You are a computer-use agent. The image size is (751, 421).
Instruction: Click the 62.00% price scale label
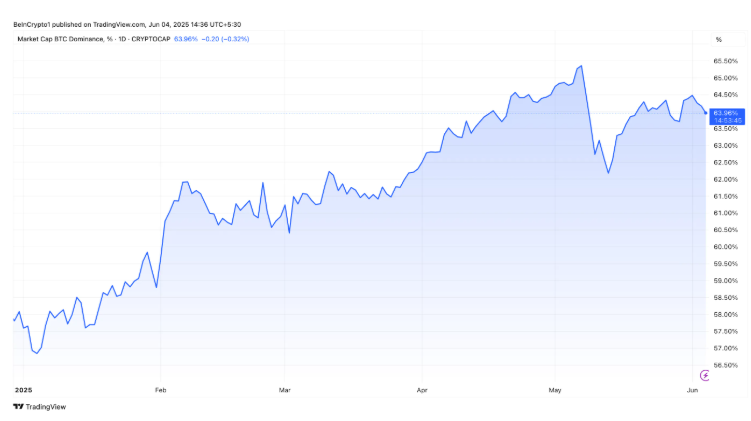click(x=726, y=180)
